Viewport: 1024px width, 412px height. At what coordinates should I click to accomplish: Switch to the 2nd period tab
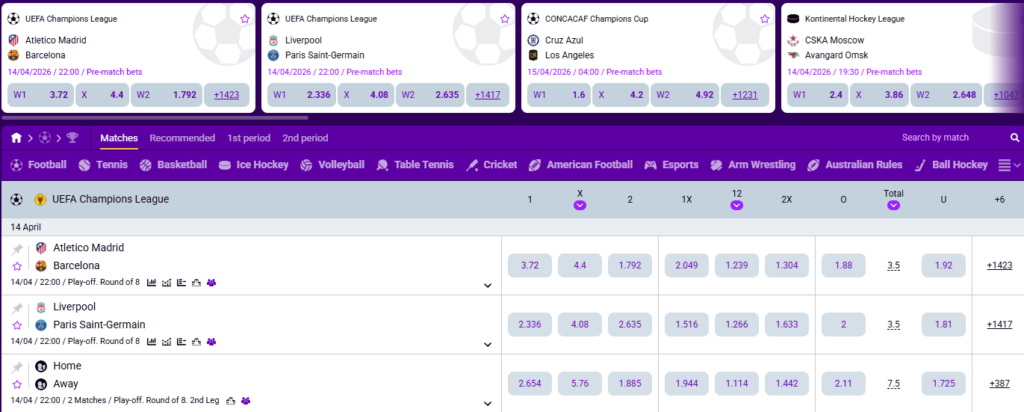pyautogui.click(x=305, y=138)
